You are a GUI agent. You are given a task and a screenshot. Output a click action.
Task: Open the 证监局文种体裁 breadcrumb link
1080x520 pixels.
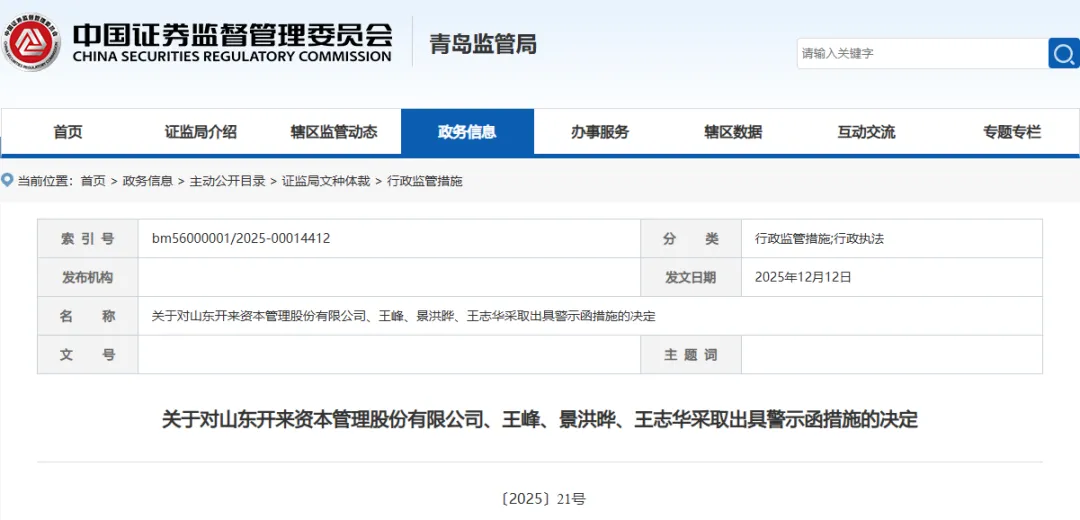pyautogui.click(x=326, y=181)
